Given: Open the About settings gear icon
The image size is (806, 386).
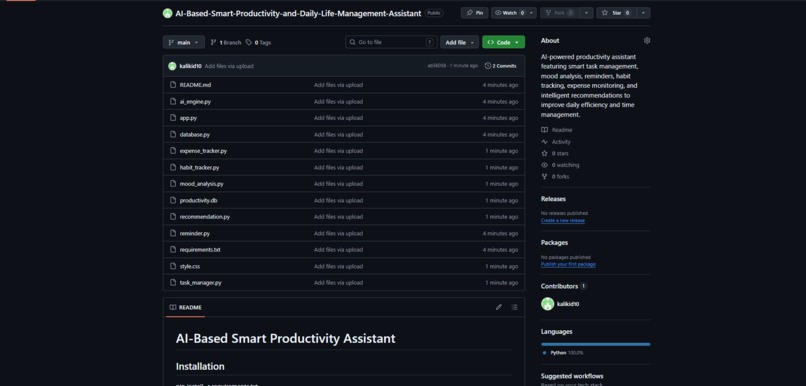Looking at the screenshot, I should pos(647,41).
